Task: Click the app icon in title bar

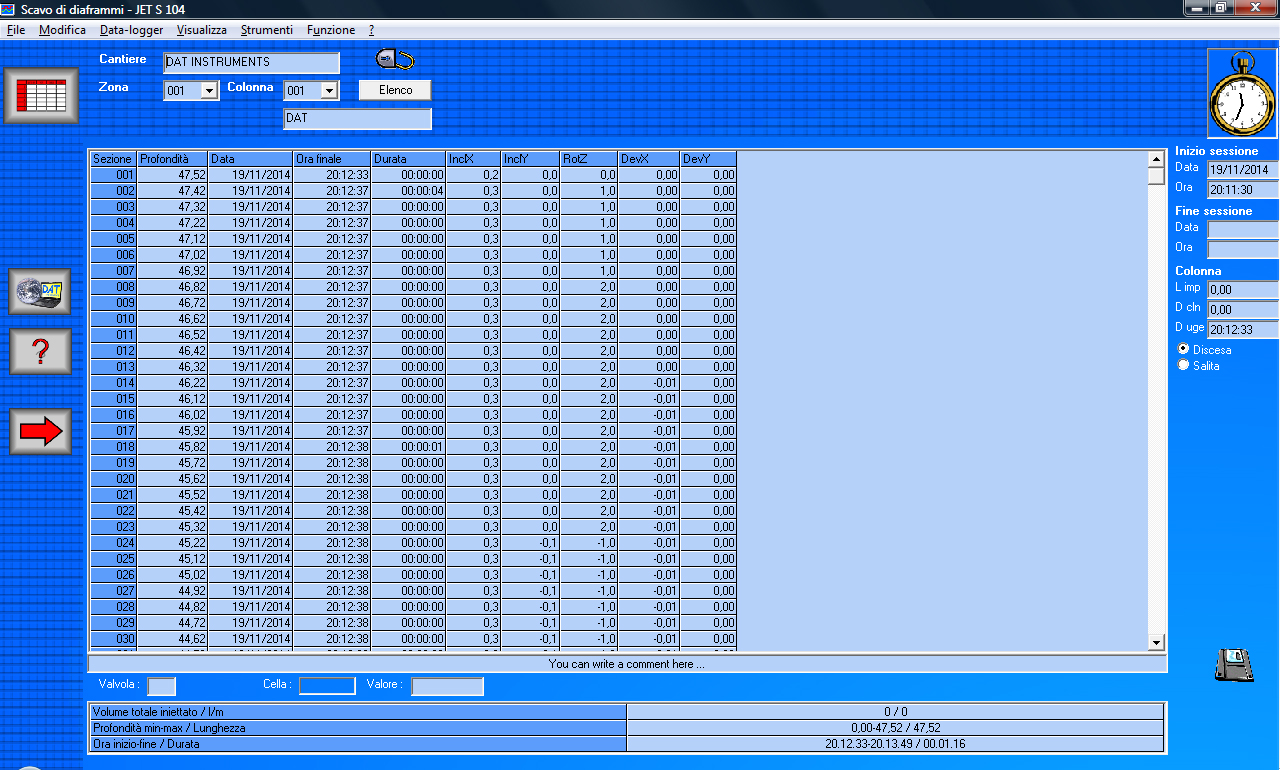Action: click(9, 9)
